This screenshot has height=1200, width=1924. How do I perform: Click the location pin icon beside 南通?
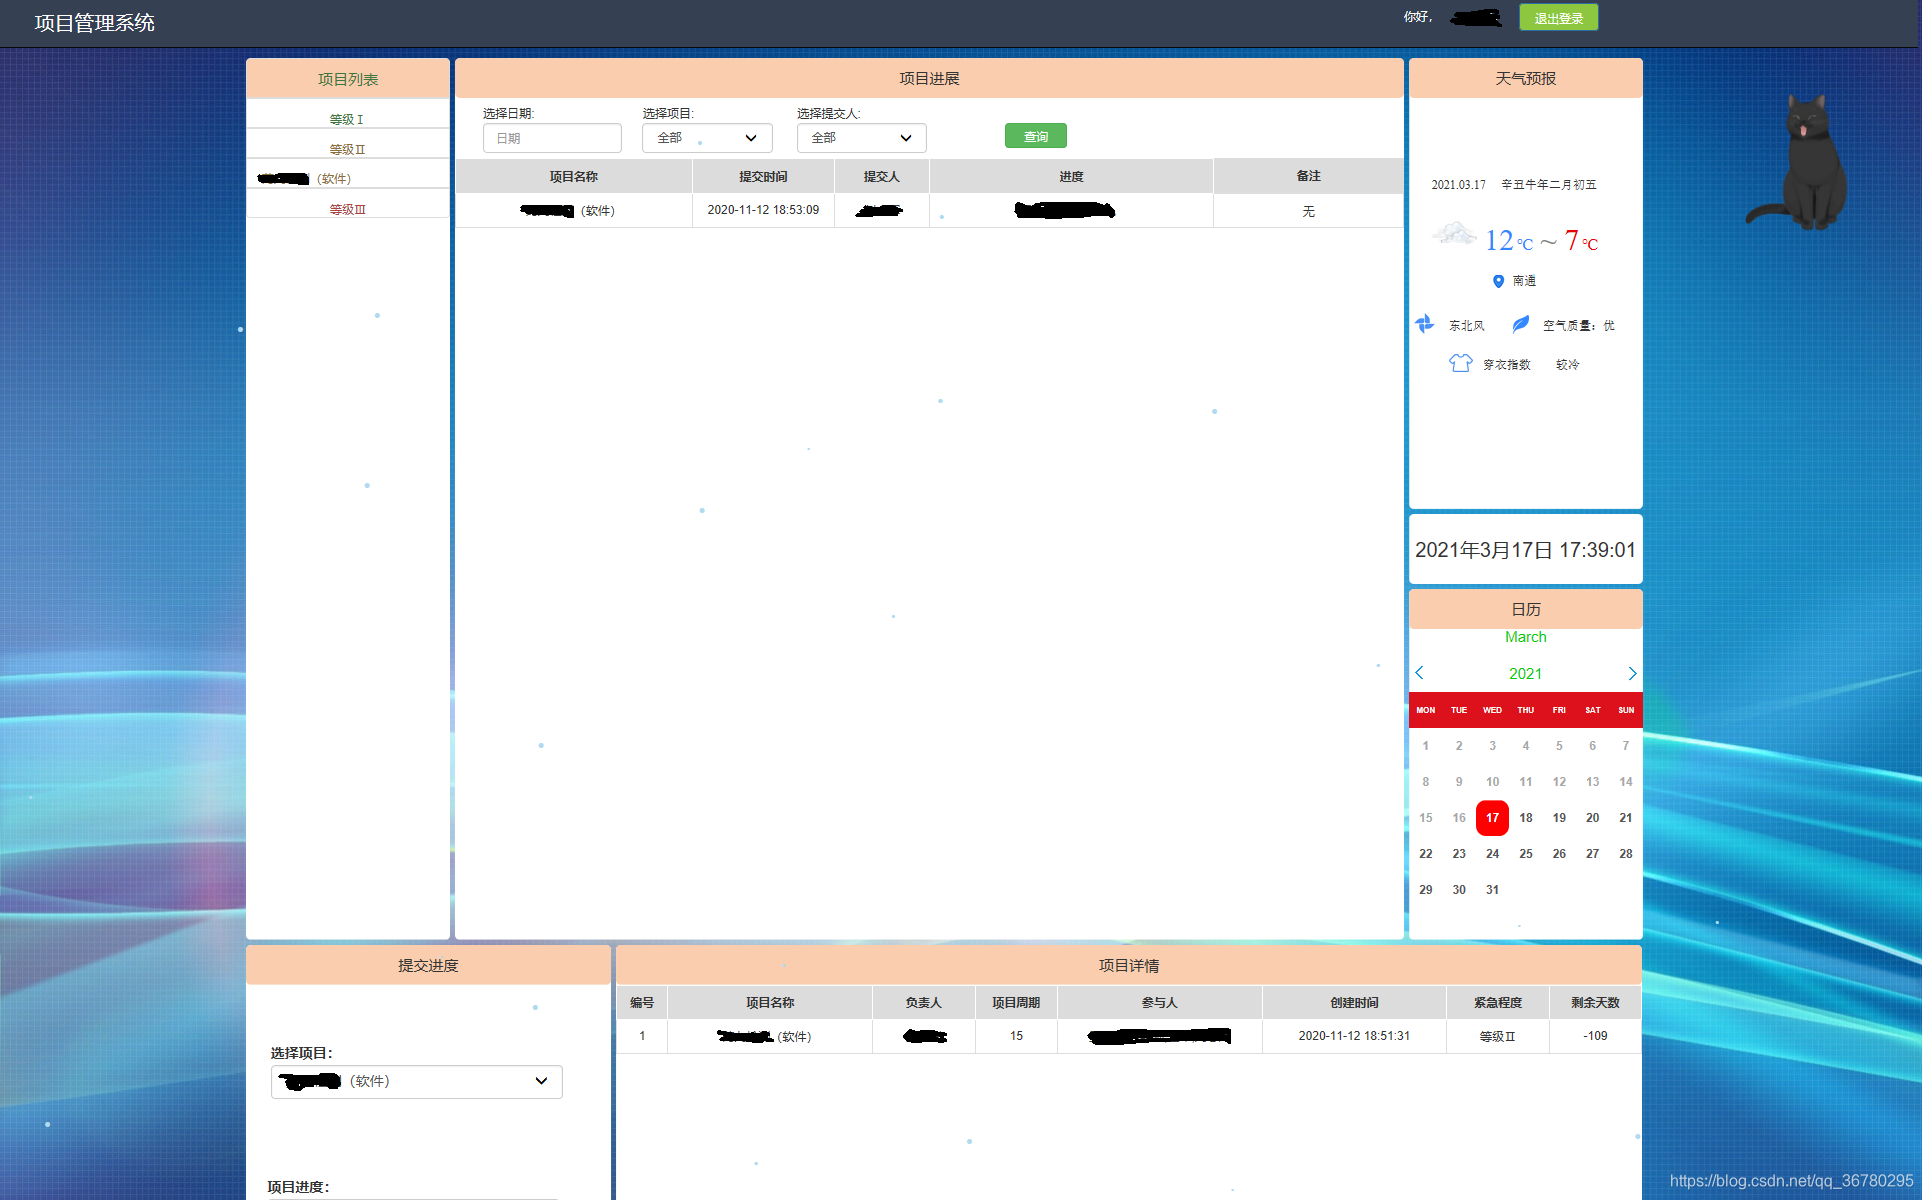click(x=1498, y=282)
